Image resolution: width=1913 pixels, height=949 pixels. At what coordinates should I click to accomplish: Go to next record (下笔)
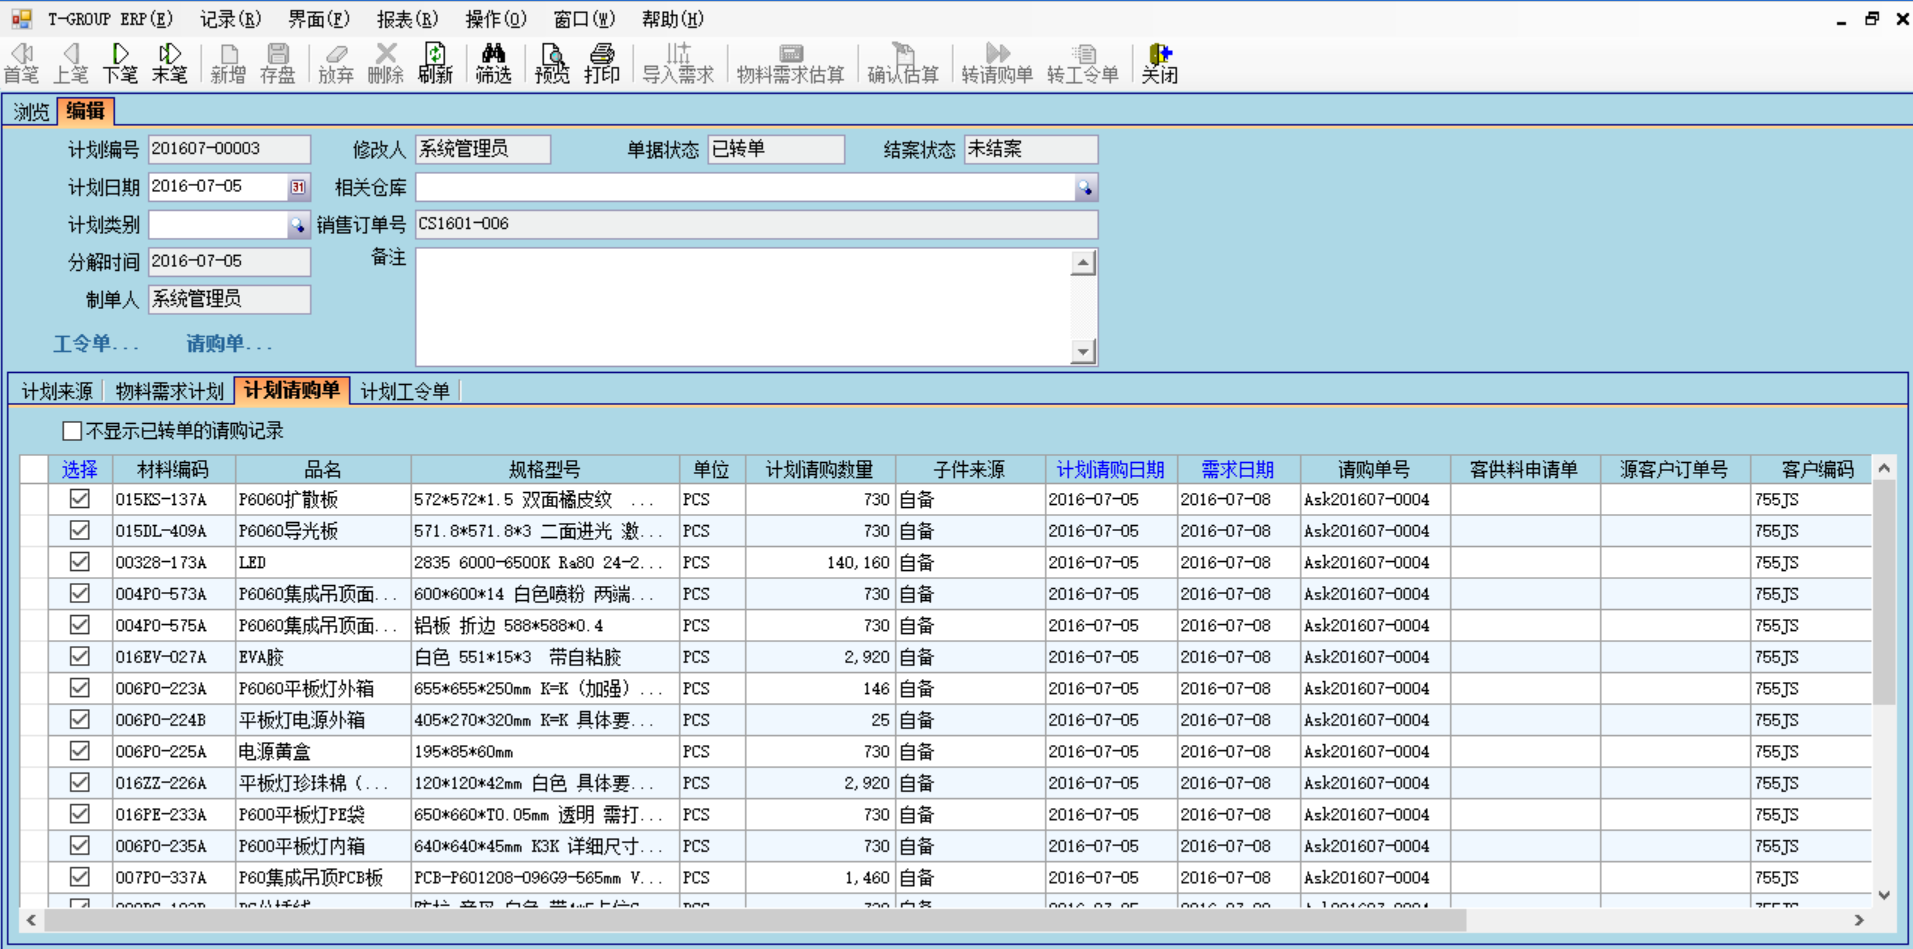(x=120, y=63)
